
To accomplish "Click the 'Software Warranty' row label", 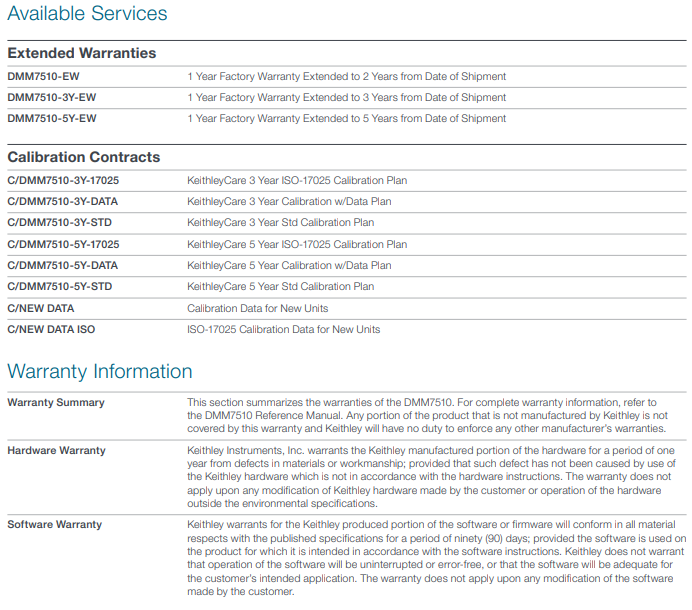I will tap(55, 524).
